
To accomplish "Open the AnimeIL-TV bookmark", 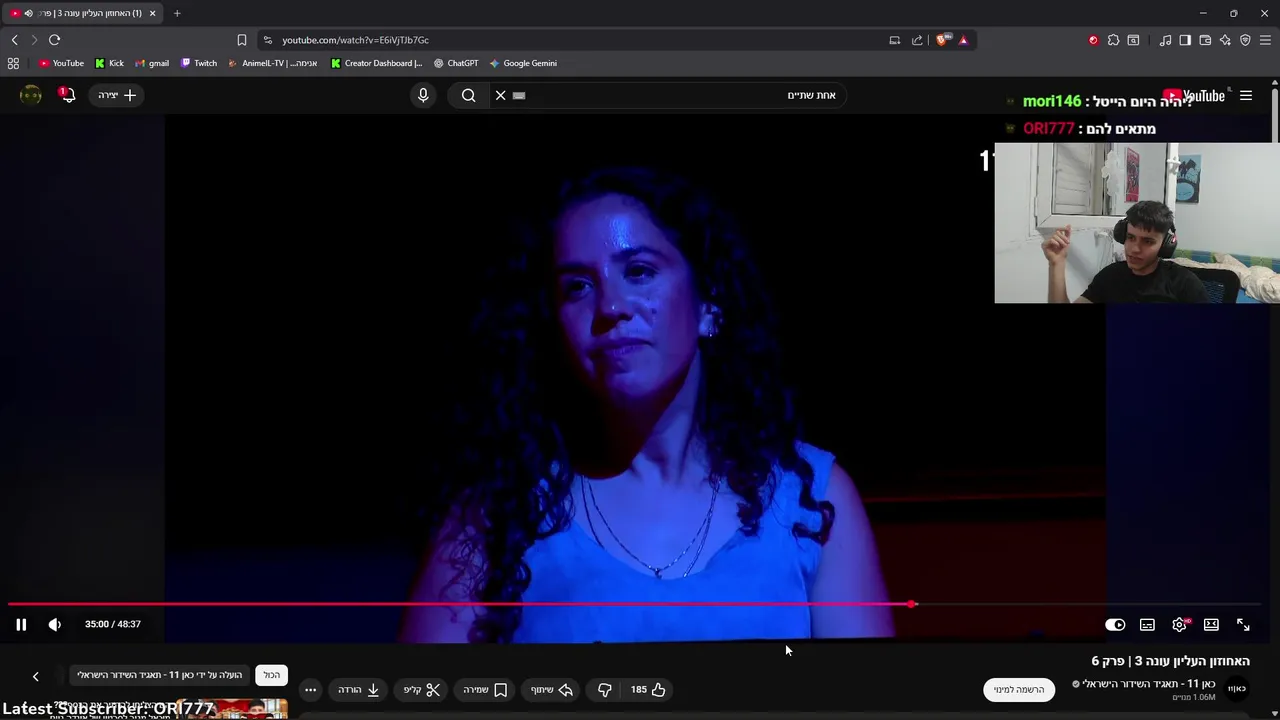I will pos(273,63).
